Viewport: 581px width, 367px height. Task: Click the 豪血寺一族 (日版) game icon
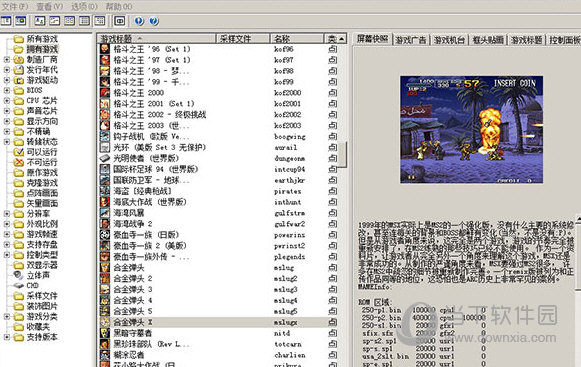point(105,235)
